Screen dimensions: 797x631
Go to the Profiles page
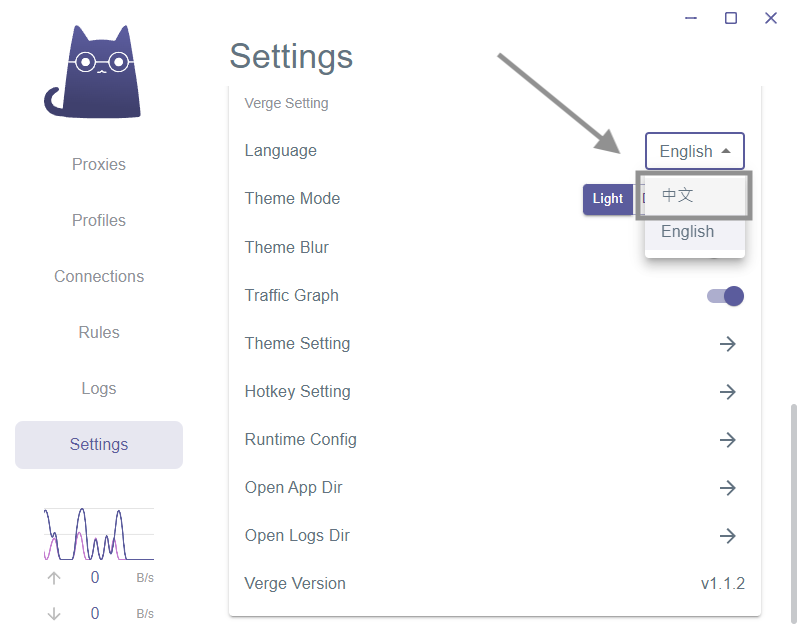pyautogui.click(x=99, y=220)
